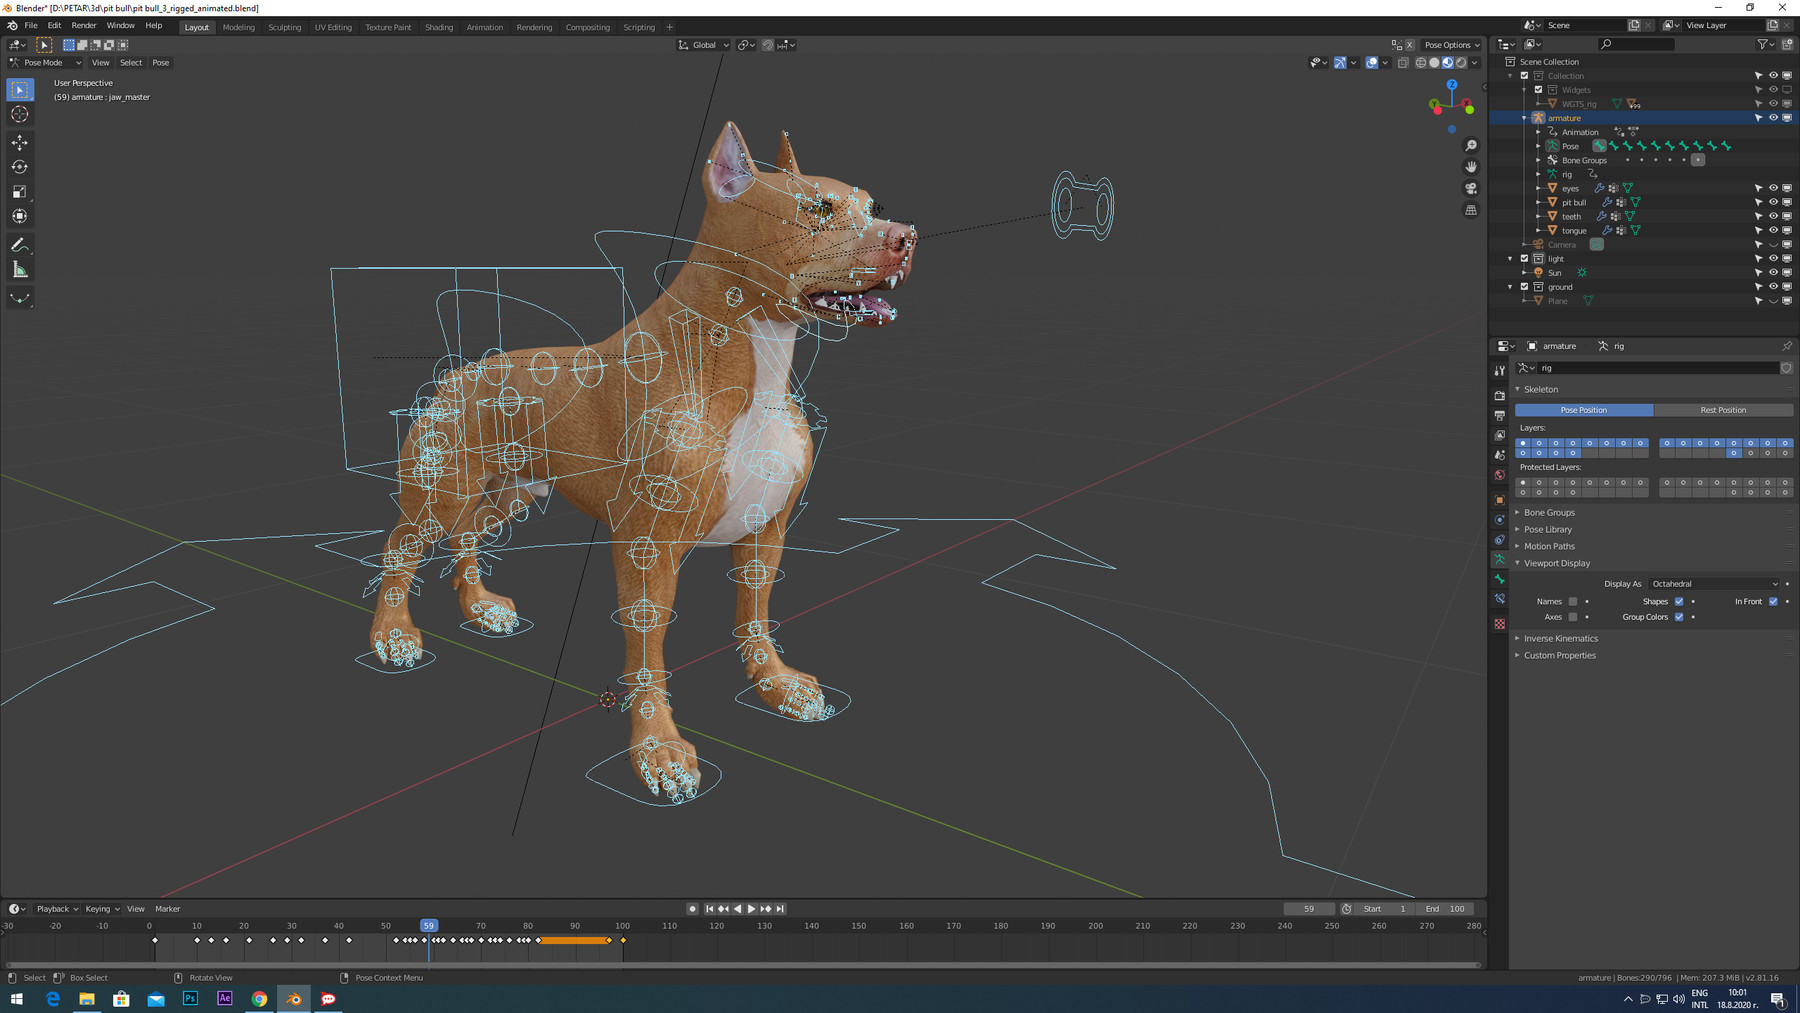The height and width of the screenshot is (1013, 1800).
Task: Open Render Properties in the Properties sidebar
Action: click(1500, 395)
